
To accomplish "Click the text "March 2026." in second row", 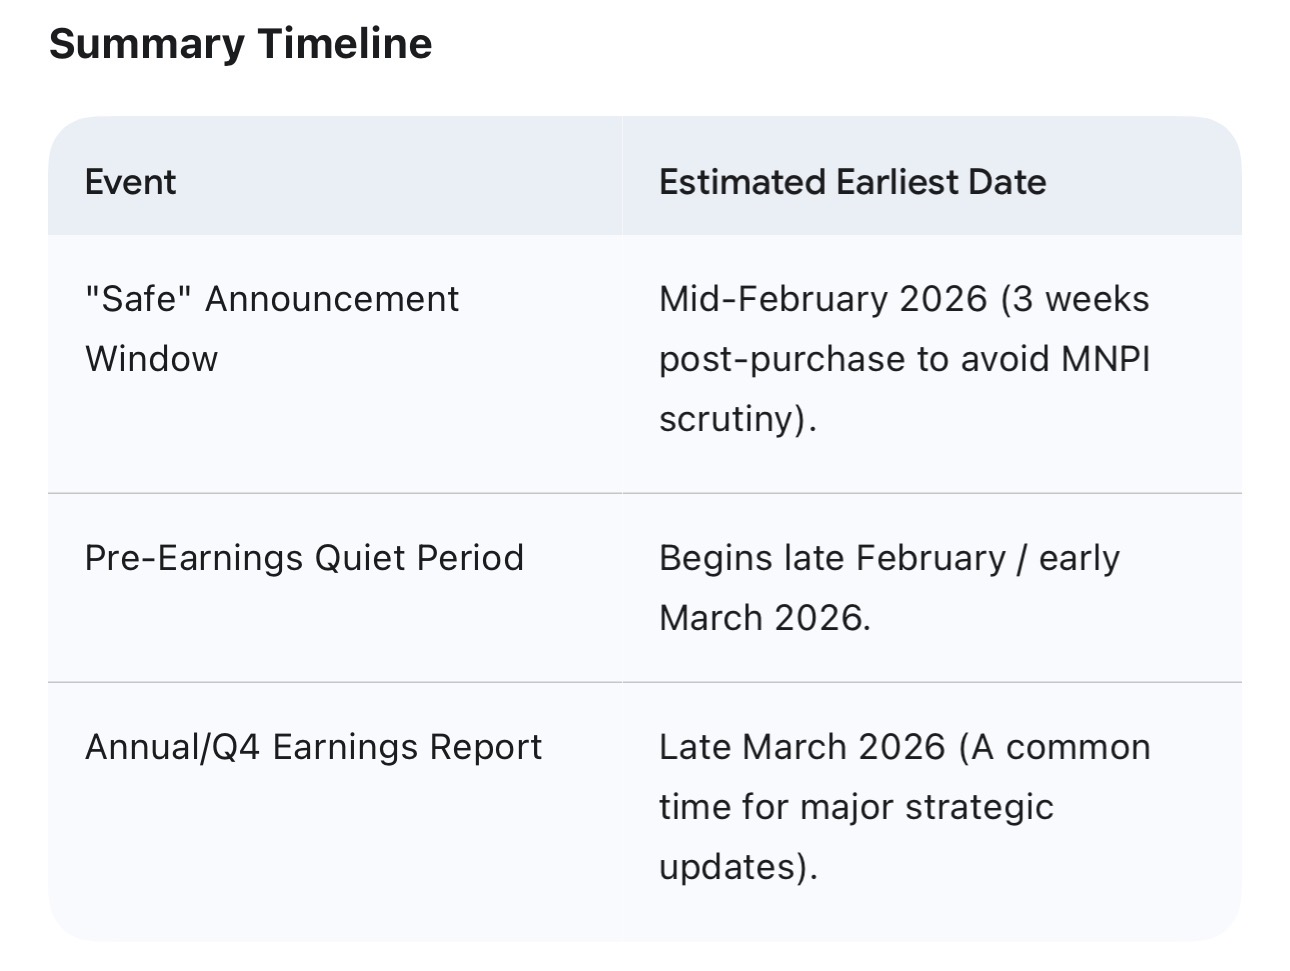I will (764, 618).
